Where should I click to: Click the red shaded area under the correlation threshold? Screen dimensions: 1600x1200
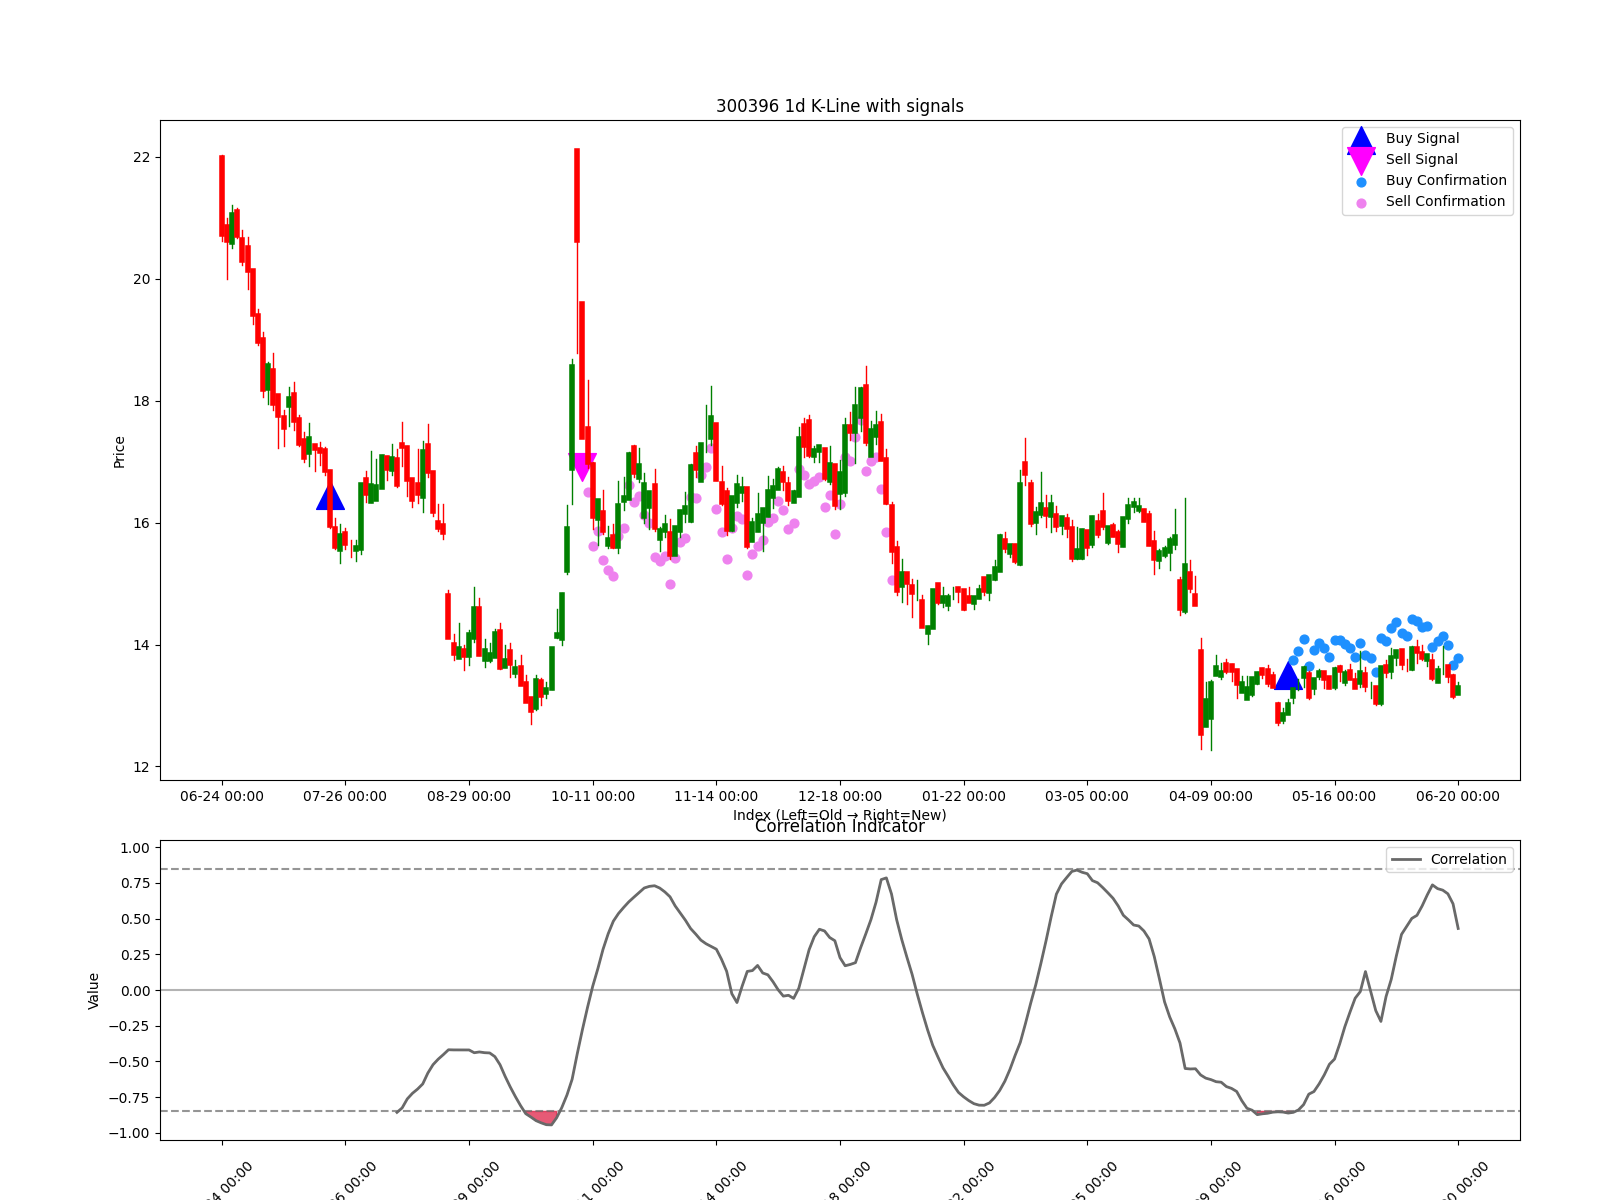[x=543, y=1116]
